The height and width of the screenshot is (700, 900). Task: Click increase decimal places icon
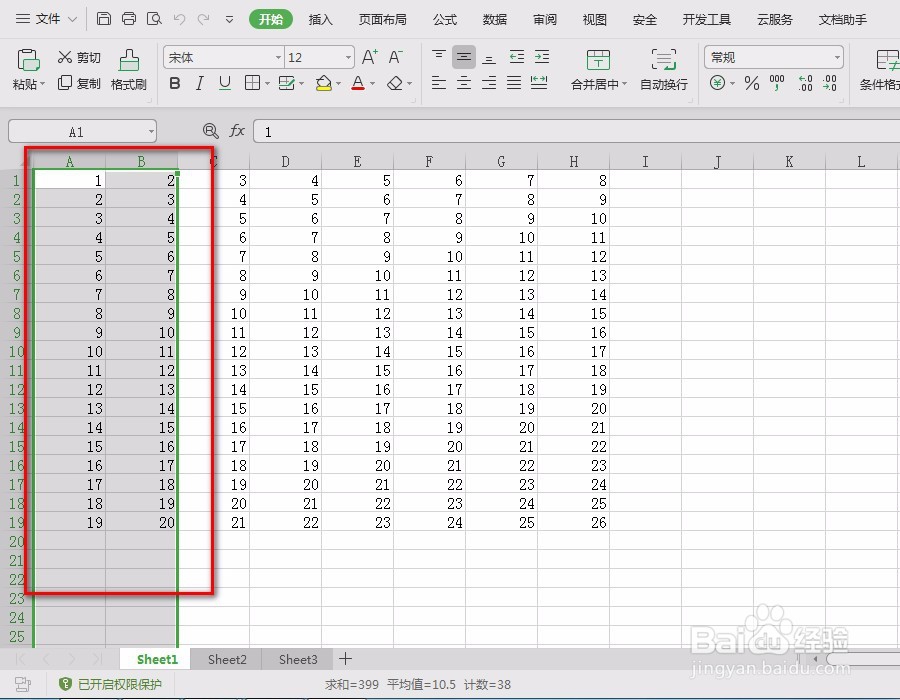[805, 83]
